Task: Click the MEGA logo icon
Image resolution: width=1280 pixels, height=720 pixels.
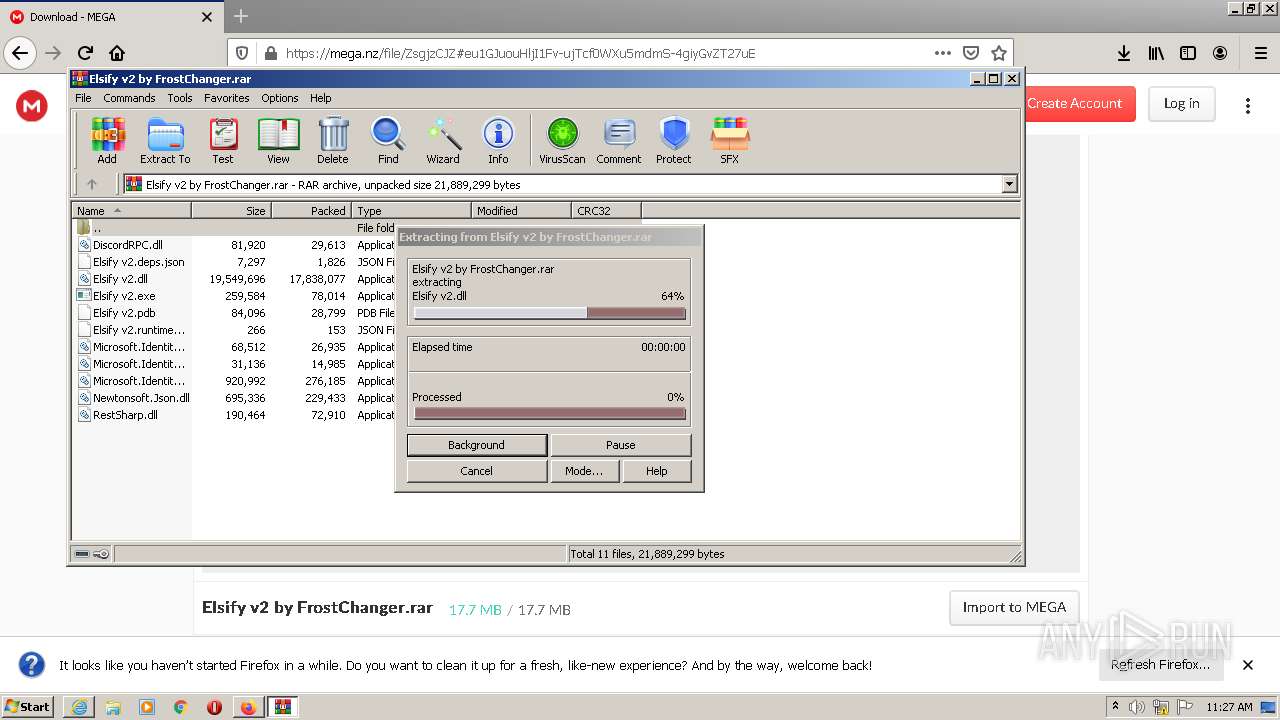Action: point(32,105)
